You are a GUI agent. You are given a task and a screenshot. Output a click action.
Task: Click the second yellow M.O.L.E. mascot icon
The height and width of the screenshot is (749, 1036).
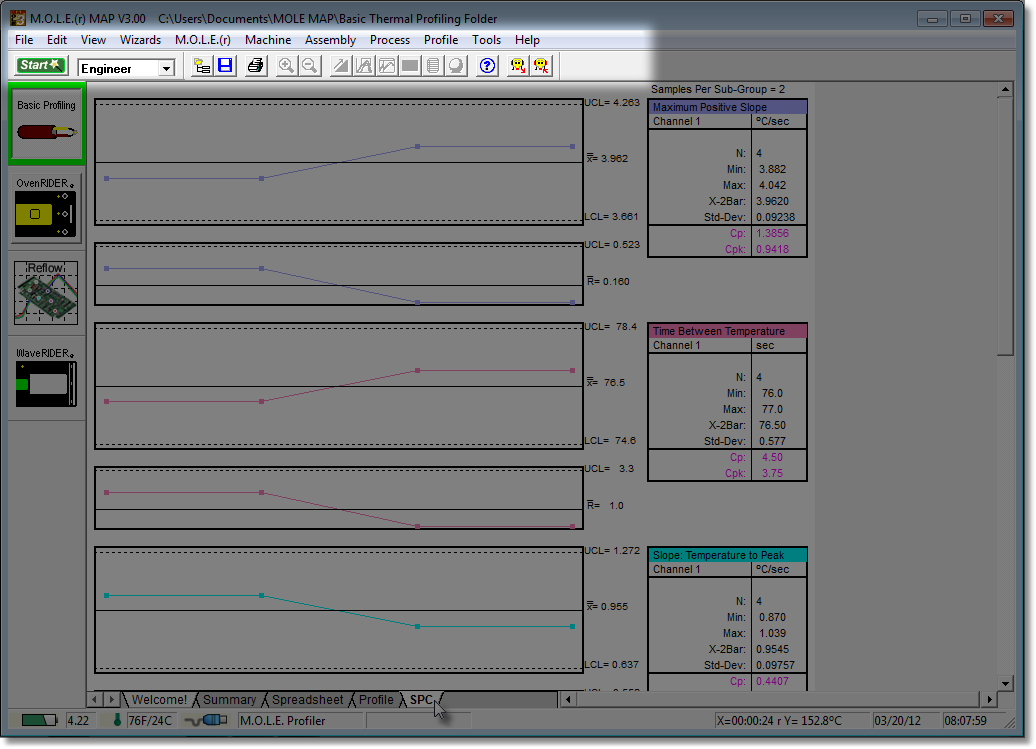click(x=541, y=66)
